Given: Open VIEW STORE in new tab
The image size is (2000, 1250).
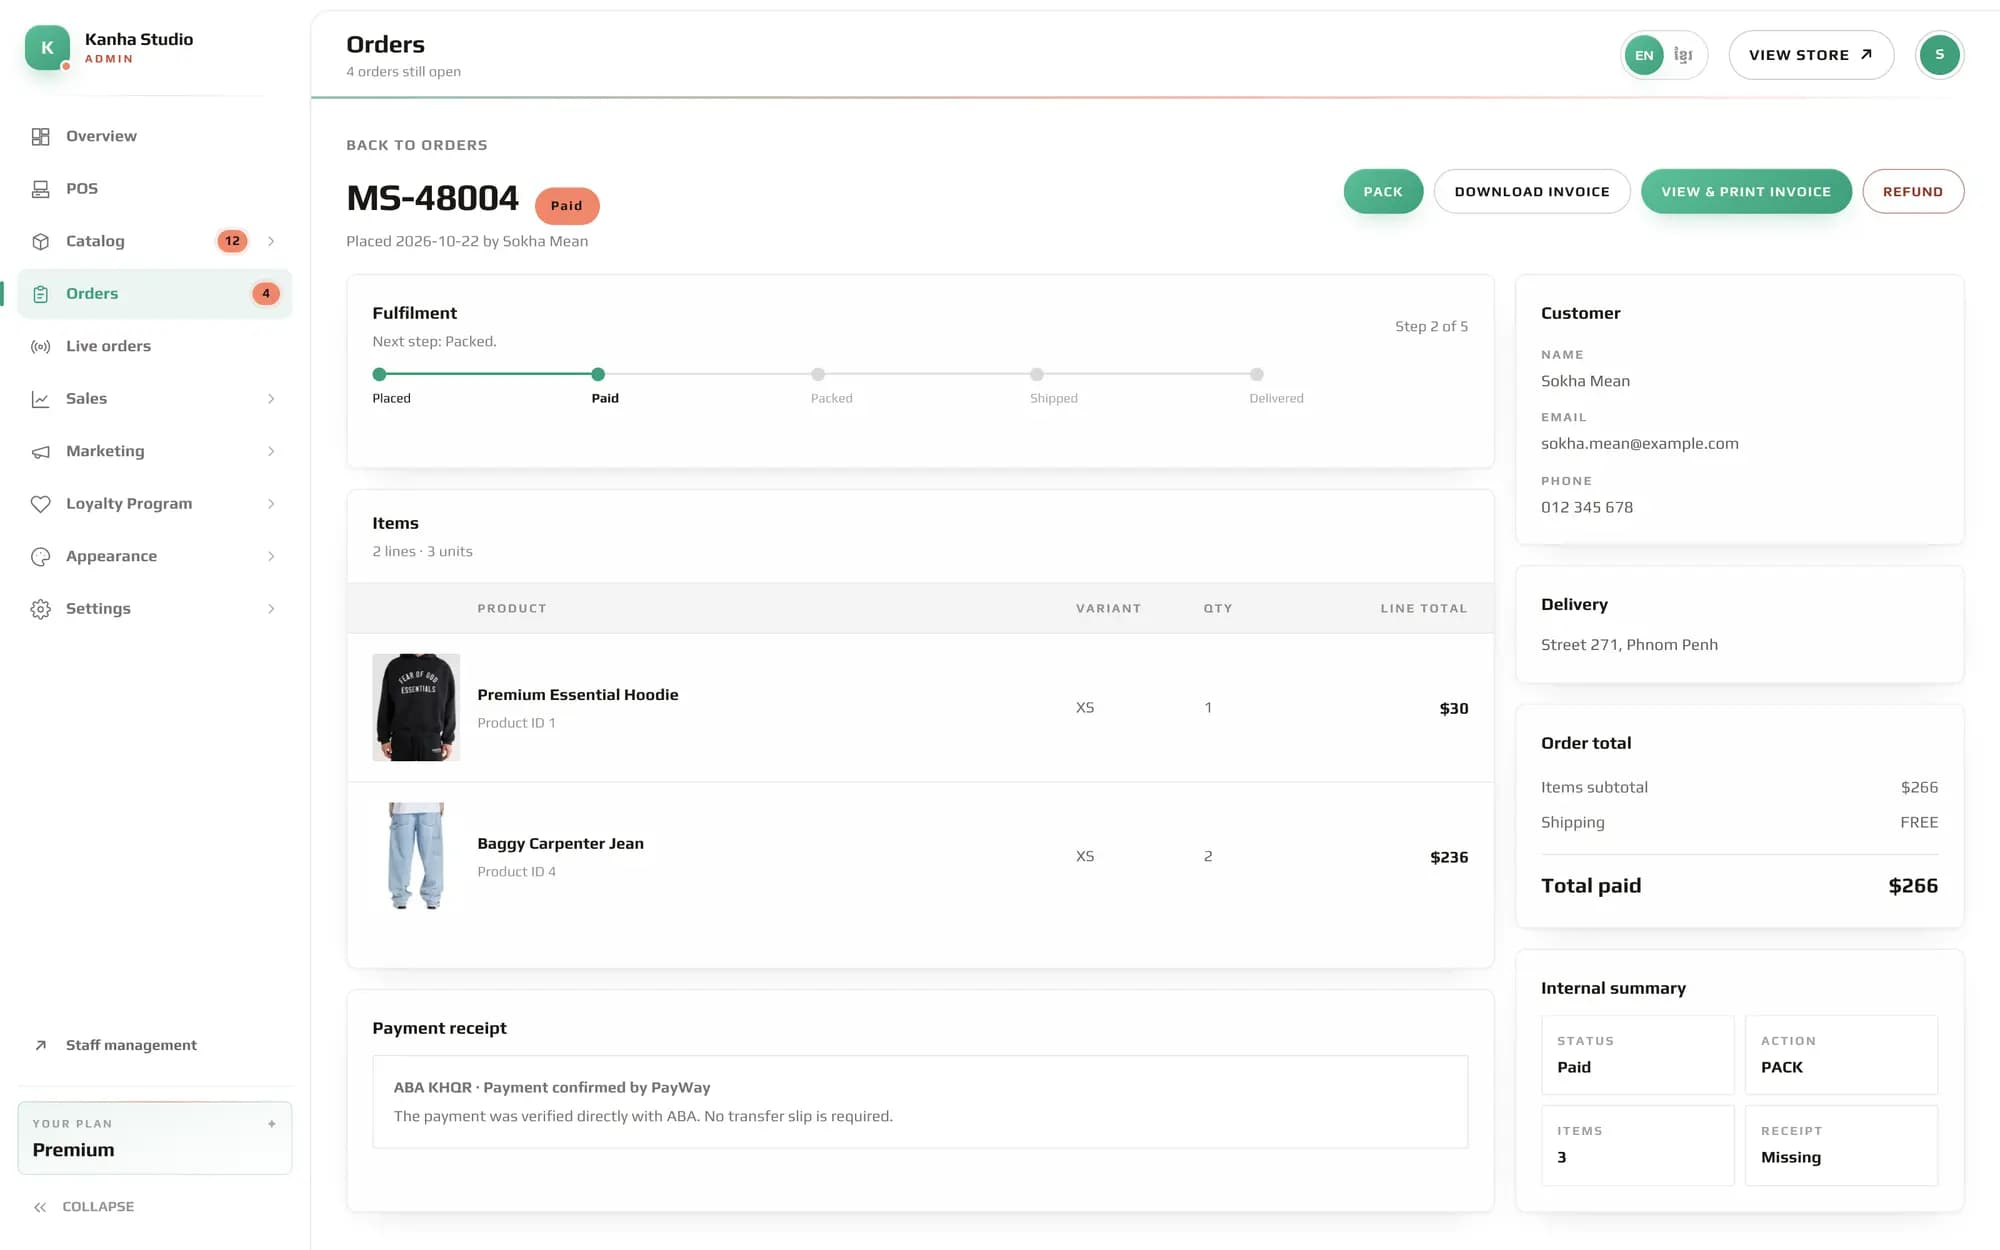Looking at the screenshot, I should pos(1811,55).
